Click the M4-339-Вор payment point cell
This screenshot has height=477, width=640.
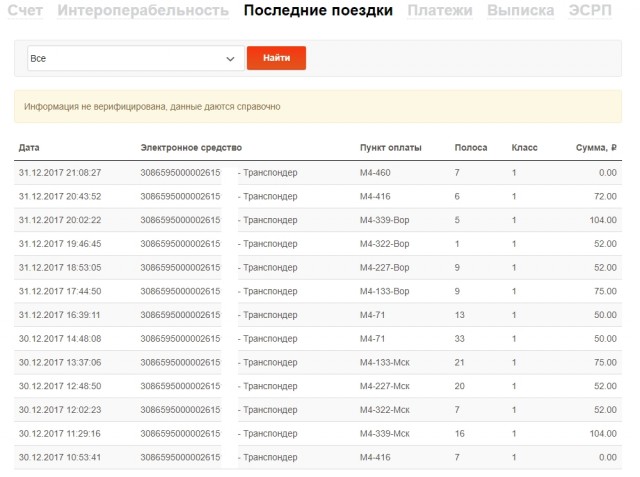click(384, 220)
